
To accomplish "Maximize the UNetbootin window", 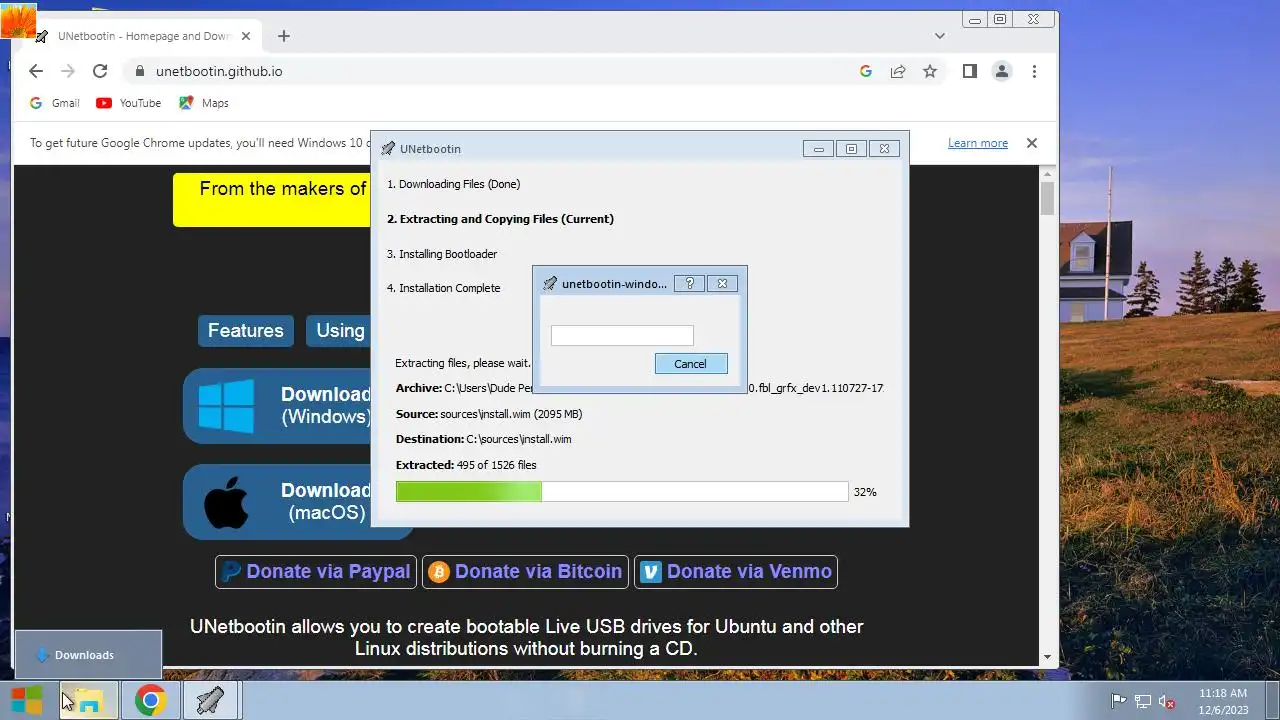I will (851, 149).
